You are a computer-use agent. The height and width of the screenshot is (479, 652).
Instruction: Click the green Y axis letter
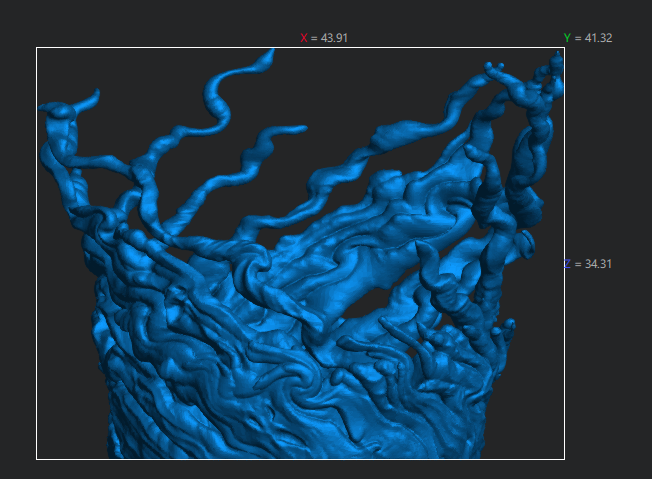[567, 38]
